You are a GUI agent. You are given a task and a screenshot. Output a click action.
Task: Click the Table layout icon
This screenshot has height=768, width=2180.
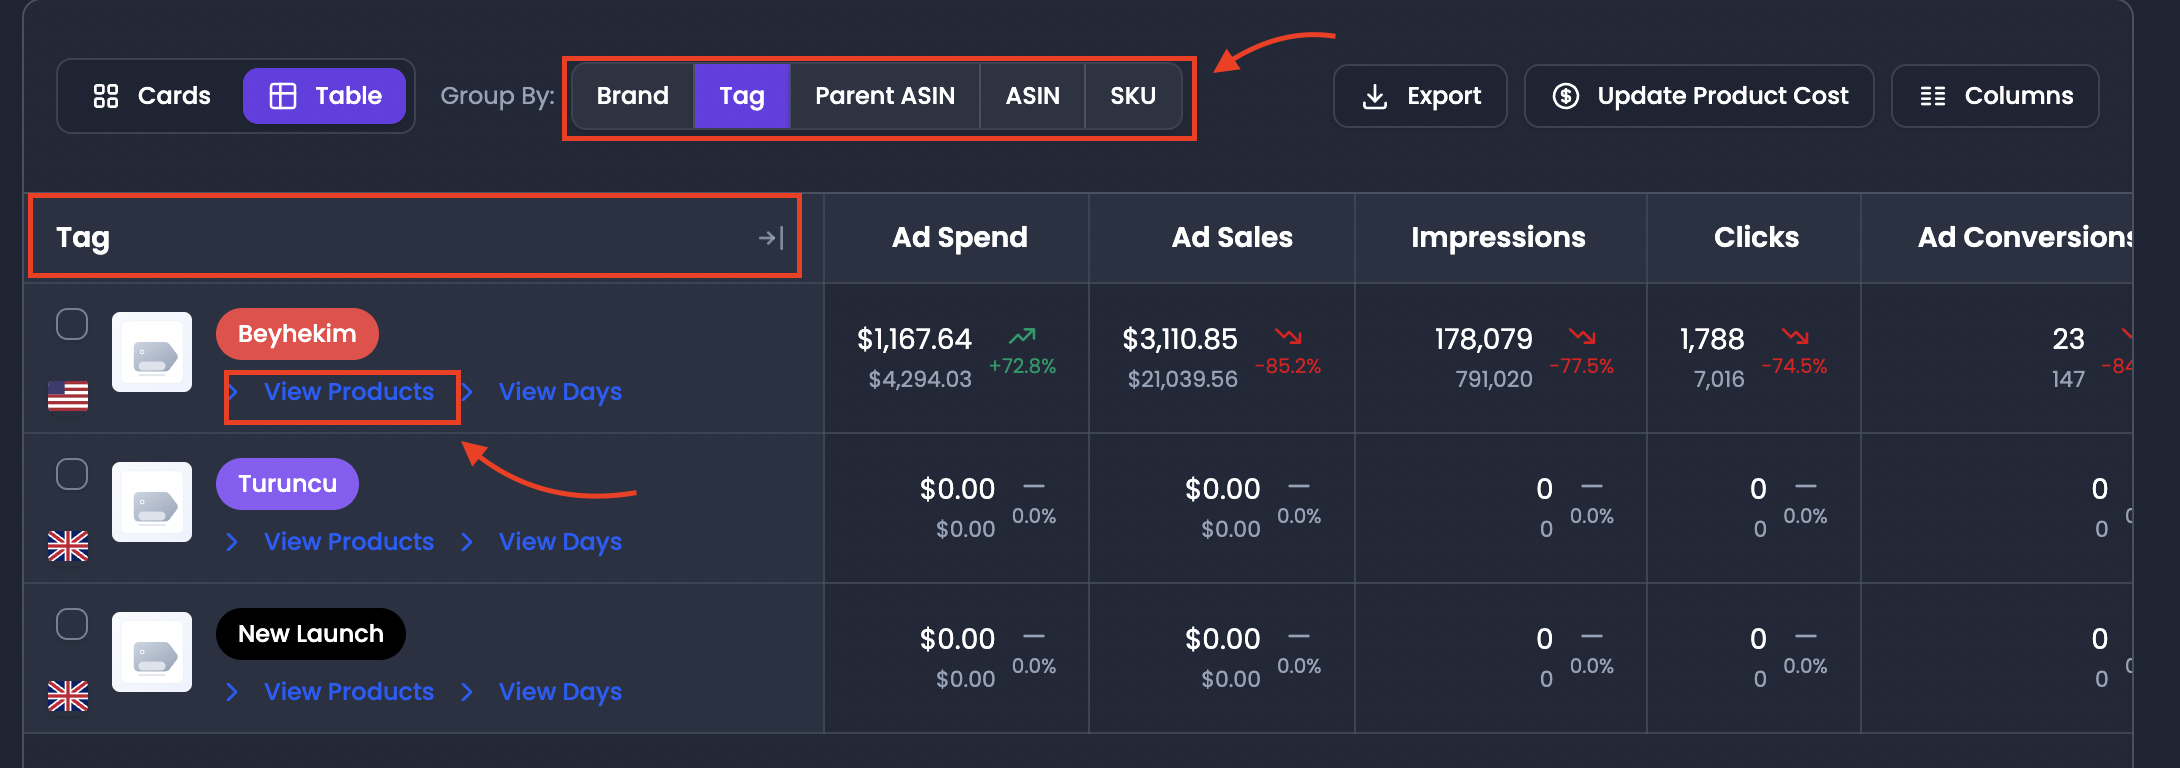283,96
